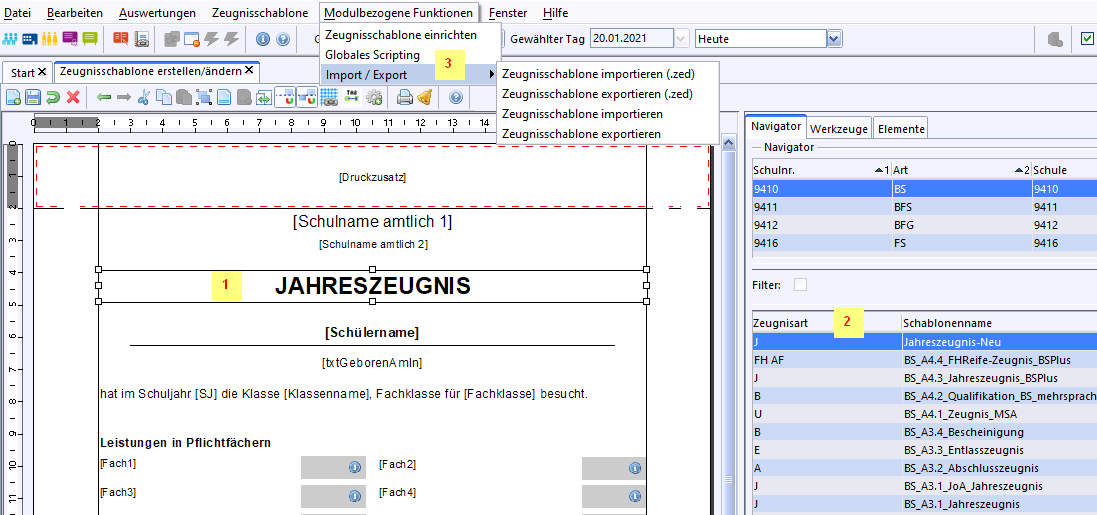Create a new template with the page-plus icon
Screen dimensions: 1097x515
13,97
